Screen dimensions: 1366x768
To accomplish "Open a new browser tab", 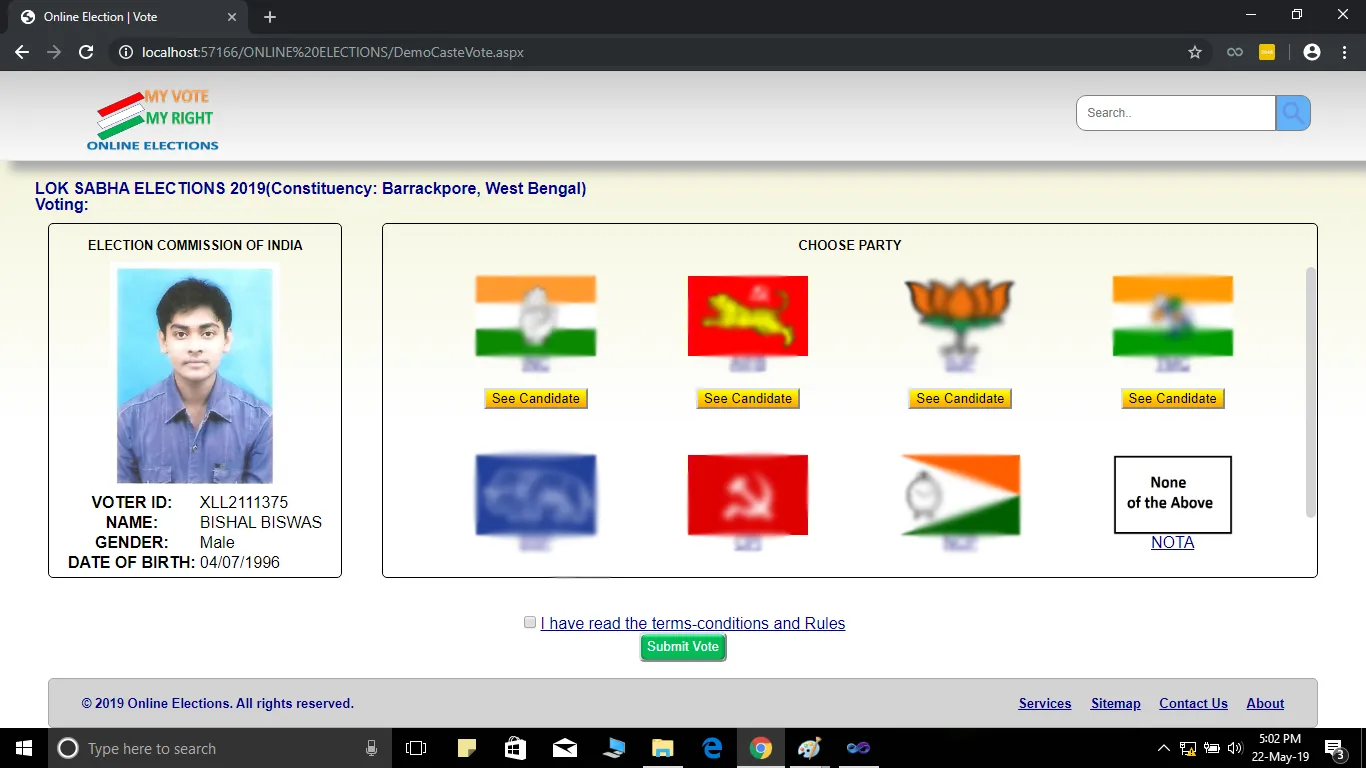I will (270, 17).
